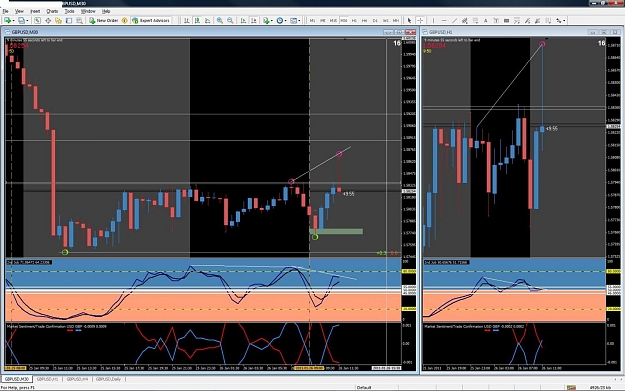This screenshot has width=625, height=391.
Task: Open the Tools menu
Action: click(70, 11)
